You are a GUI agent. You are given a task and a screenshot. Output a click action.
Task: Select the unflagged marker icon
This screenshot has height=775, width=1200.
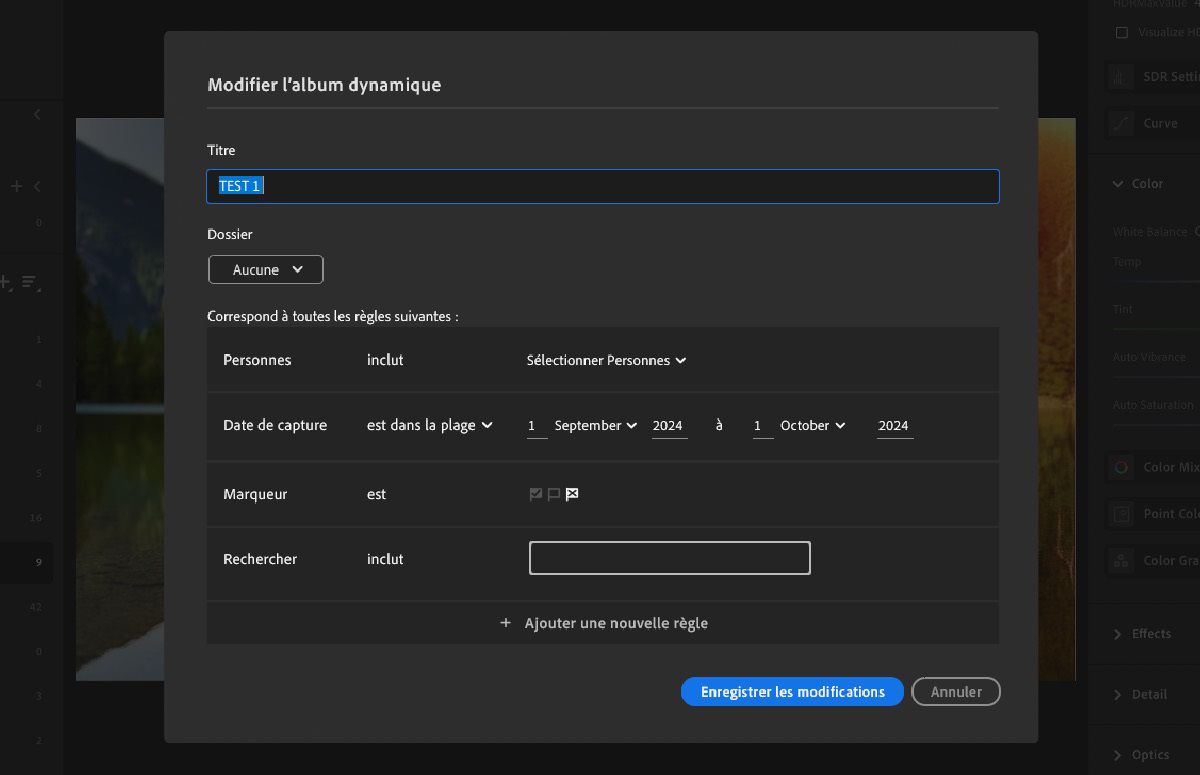point(553,493)
